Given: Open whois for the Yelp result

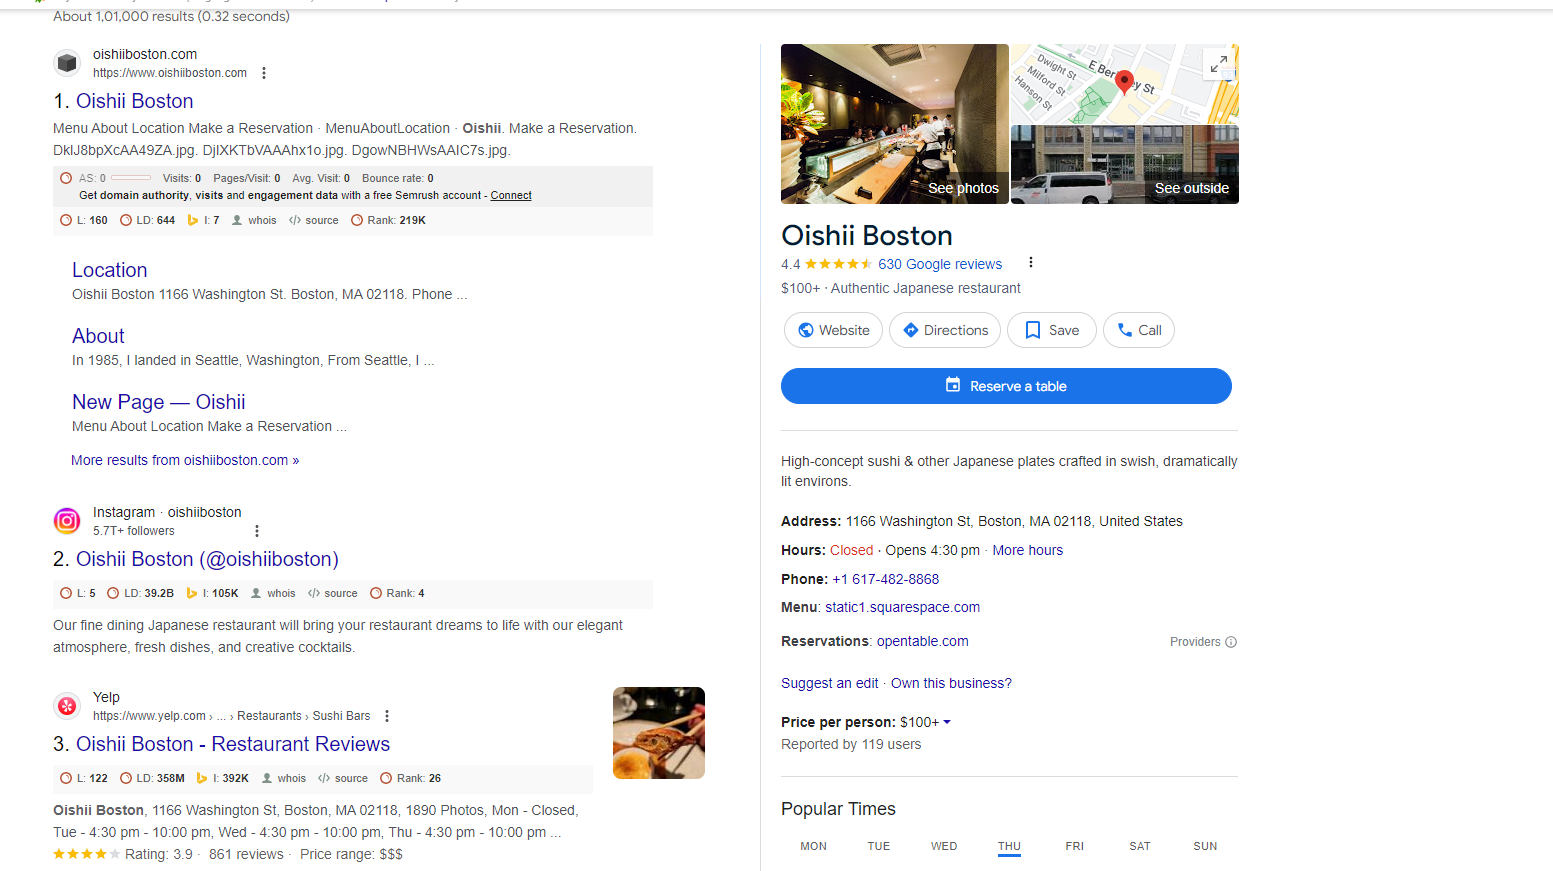Looking at the screenshot, I should pos(284,778).
